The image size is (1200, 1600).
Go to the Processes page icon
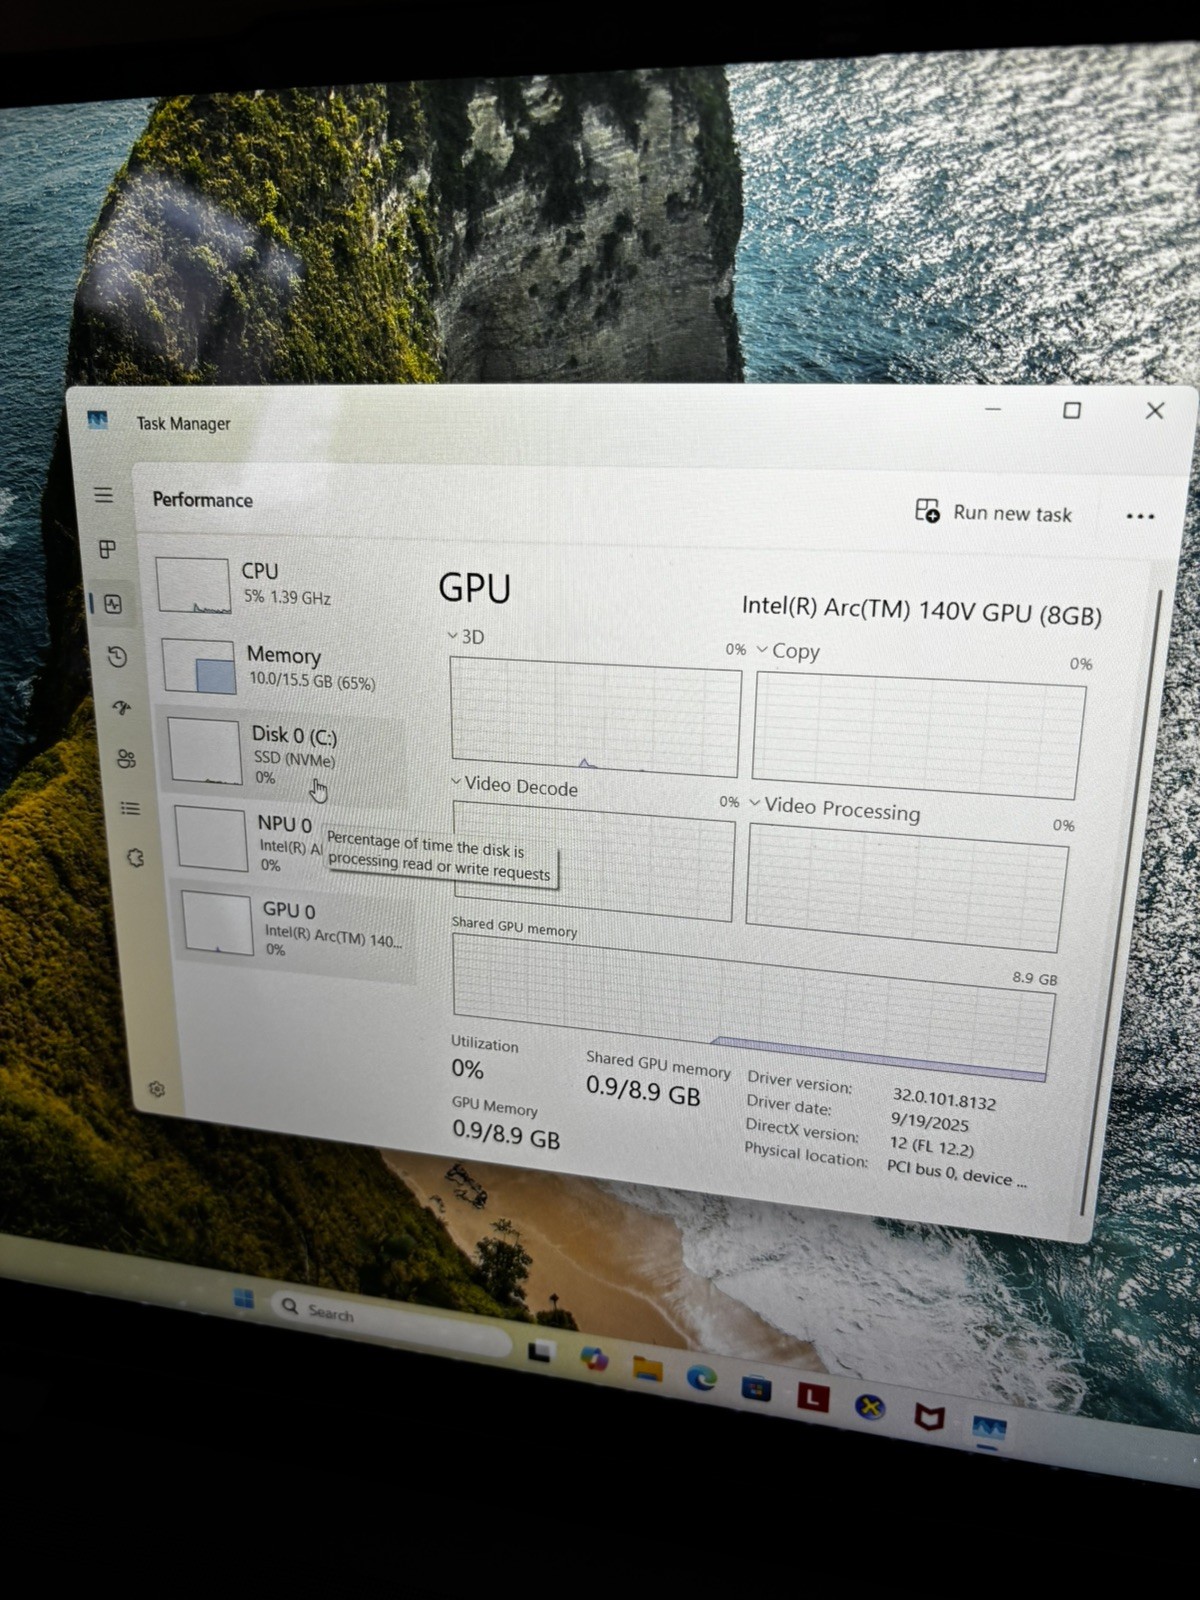108,549
